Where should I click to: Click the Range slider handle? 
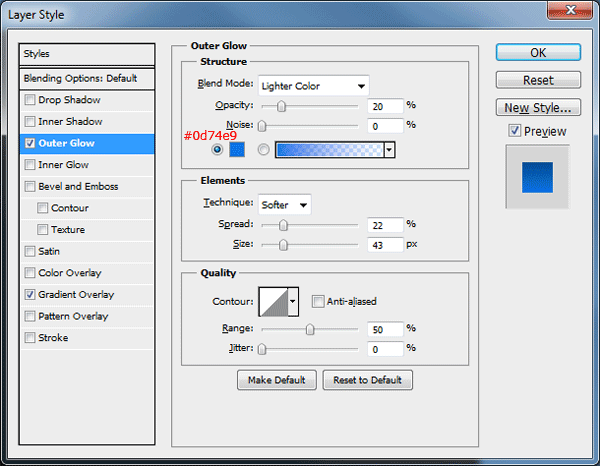coord(310,329)
